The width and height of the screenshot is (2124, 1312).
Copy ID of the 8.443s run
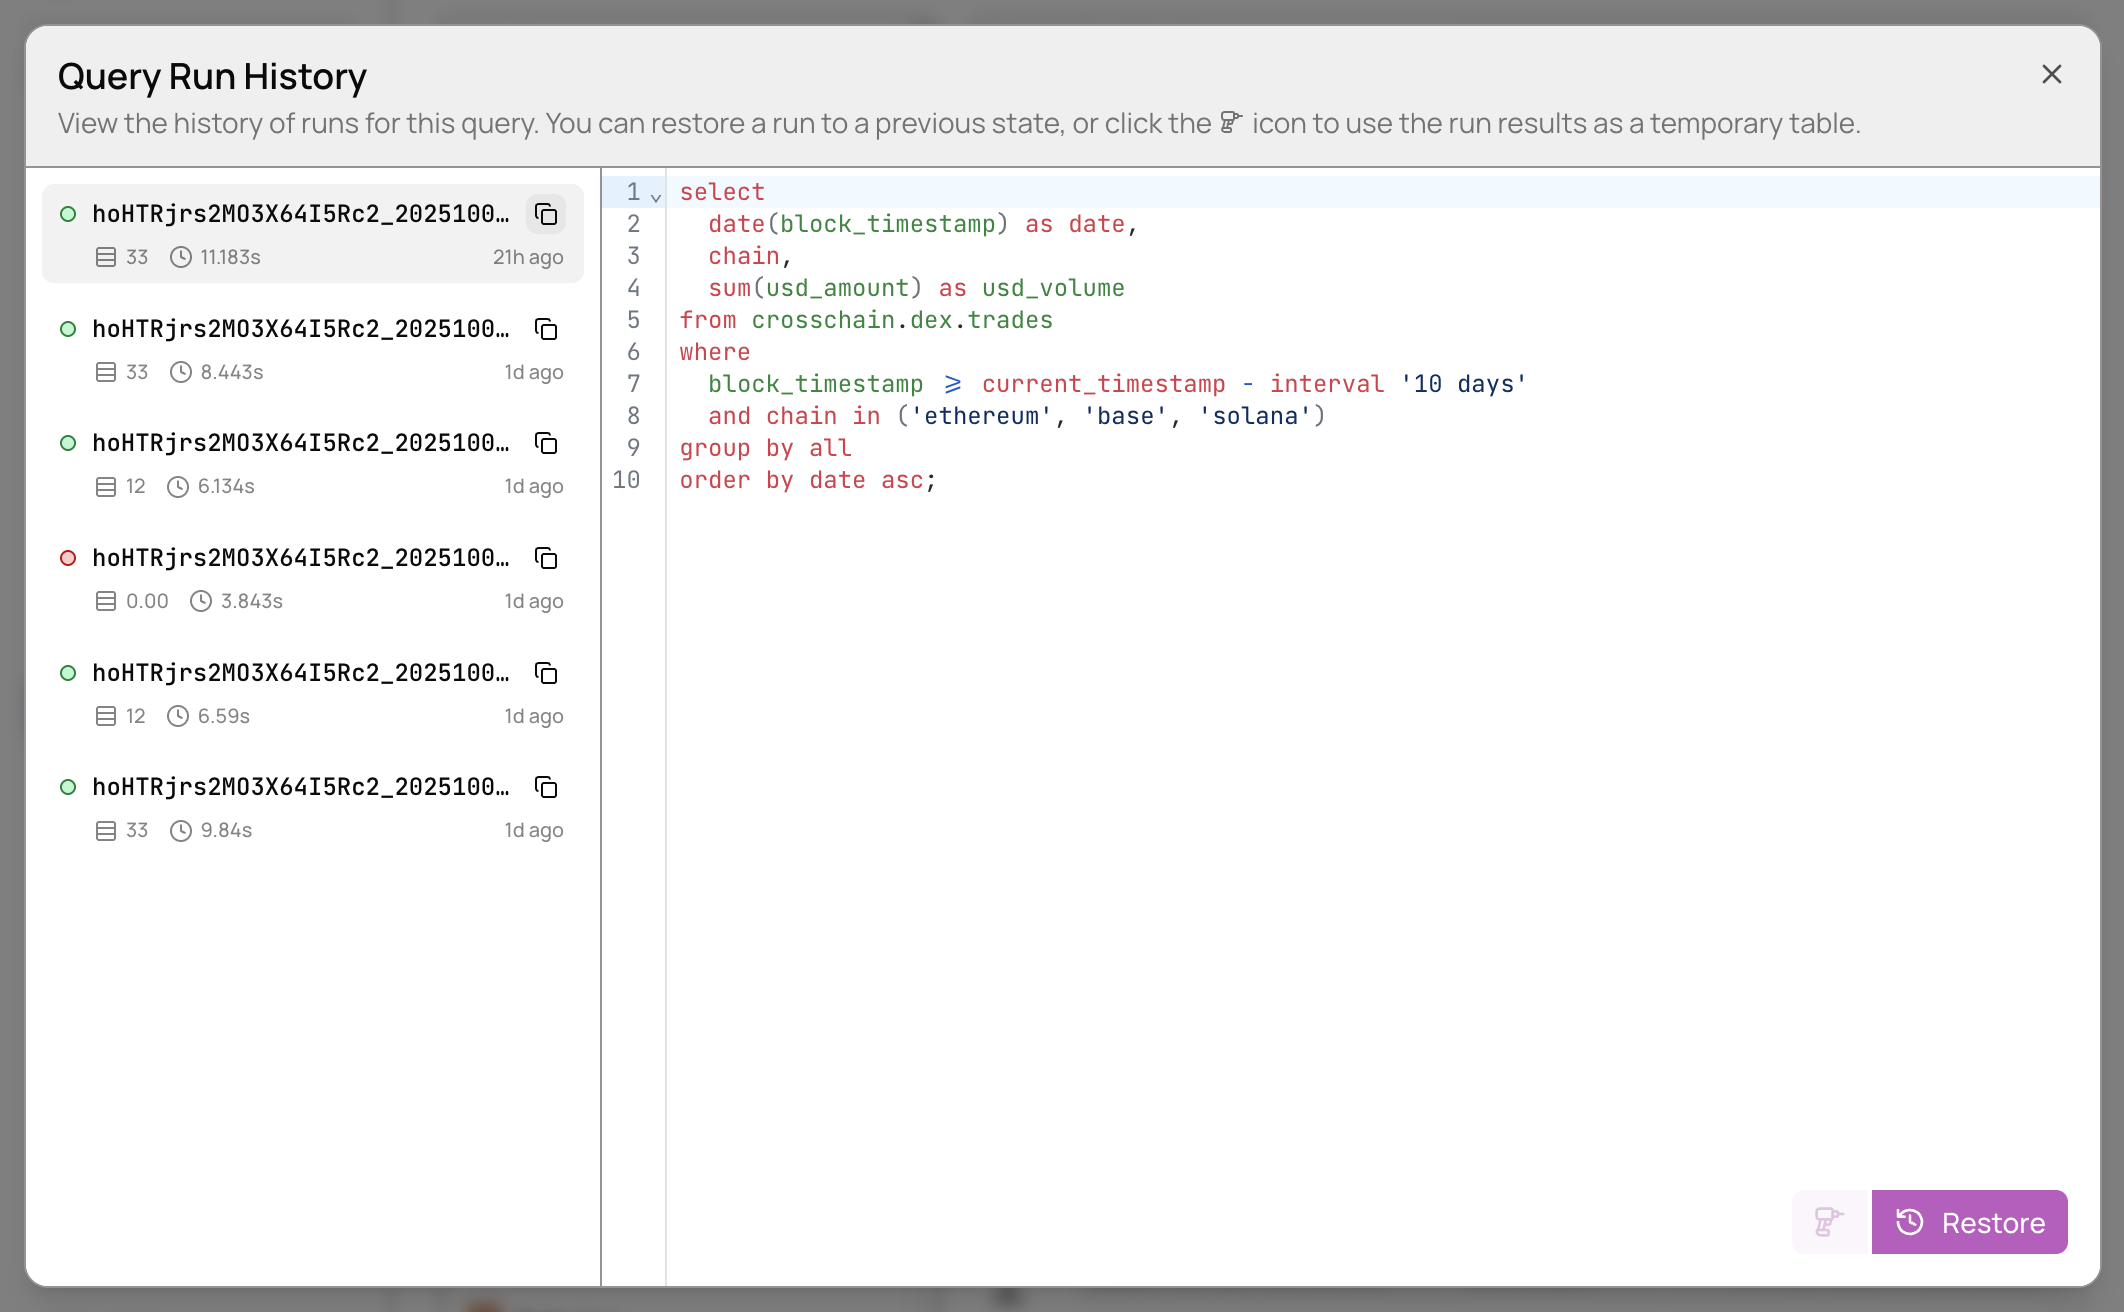546,329
